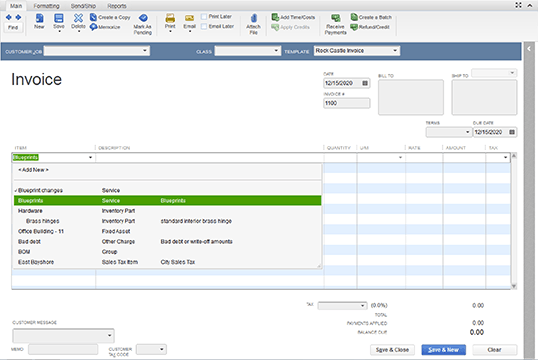Expand the Terms dropdown

click(467, 132)
